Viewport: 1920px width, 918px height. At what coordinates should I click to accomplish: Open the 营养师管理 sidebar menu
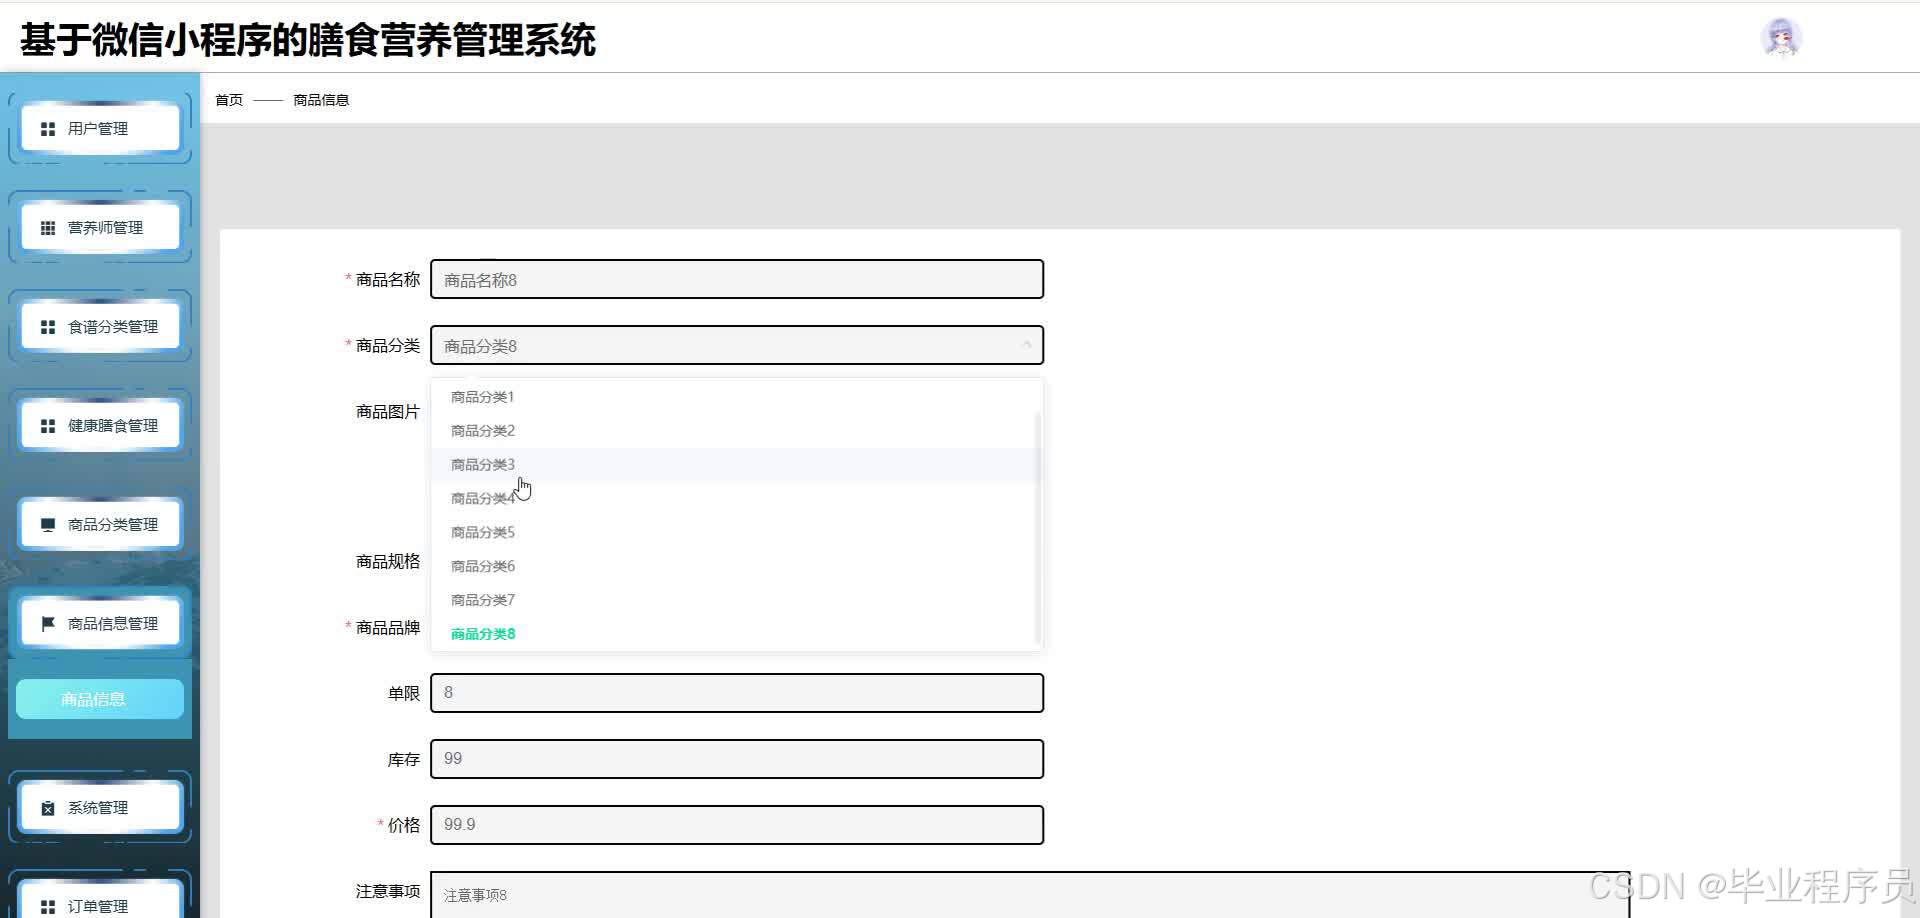click(x=100, y=228)
